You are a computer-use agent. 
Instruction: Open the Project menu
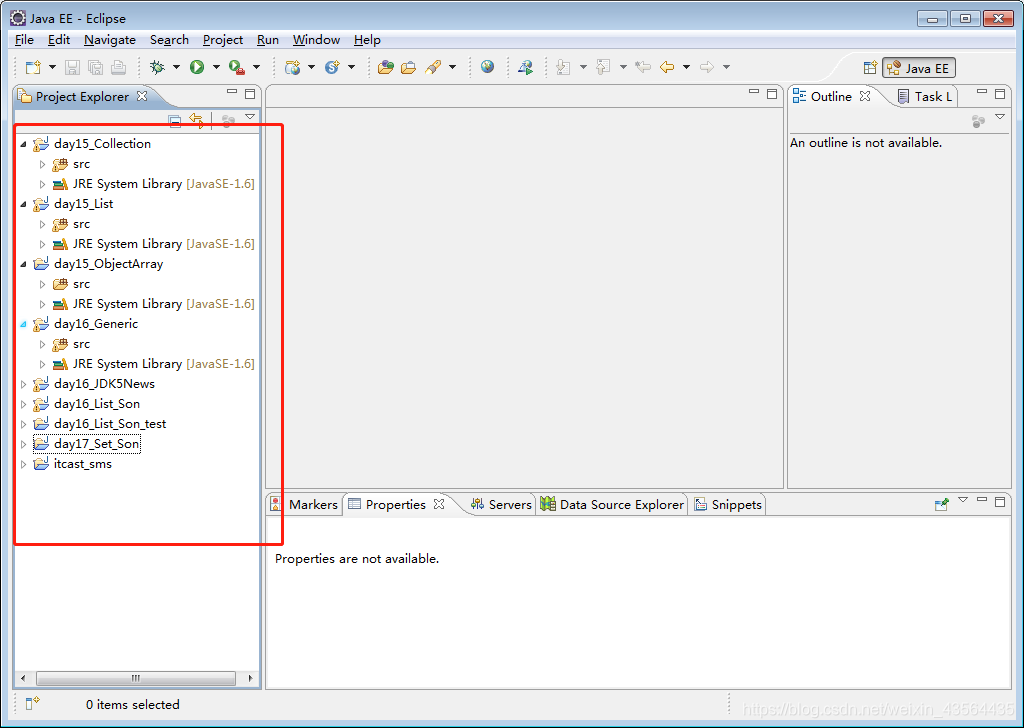(223, 40)
